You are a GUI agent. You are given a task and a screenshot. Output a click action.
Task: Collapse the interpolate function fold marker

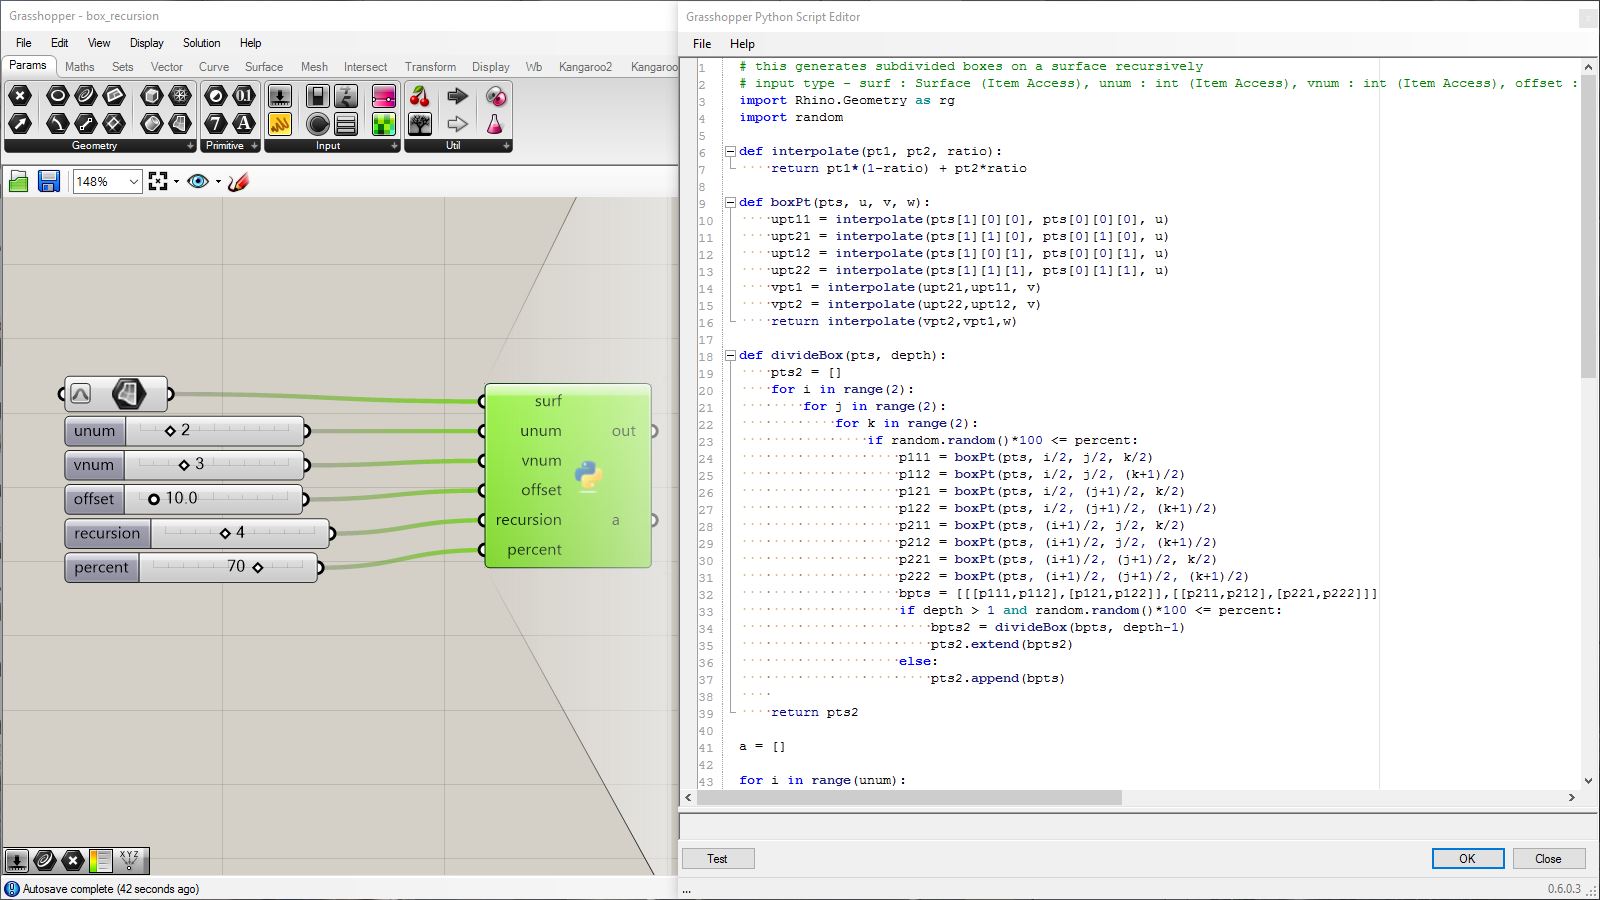pos(730,152)
